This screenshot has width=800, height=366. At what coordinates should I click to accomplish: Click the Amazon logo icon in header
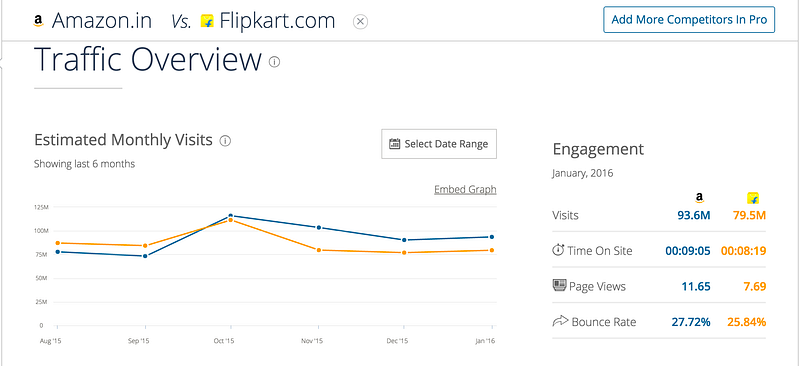click(38, 21)
